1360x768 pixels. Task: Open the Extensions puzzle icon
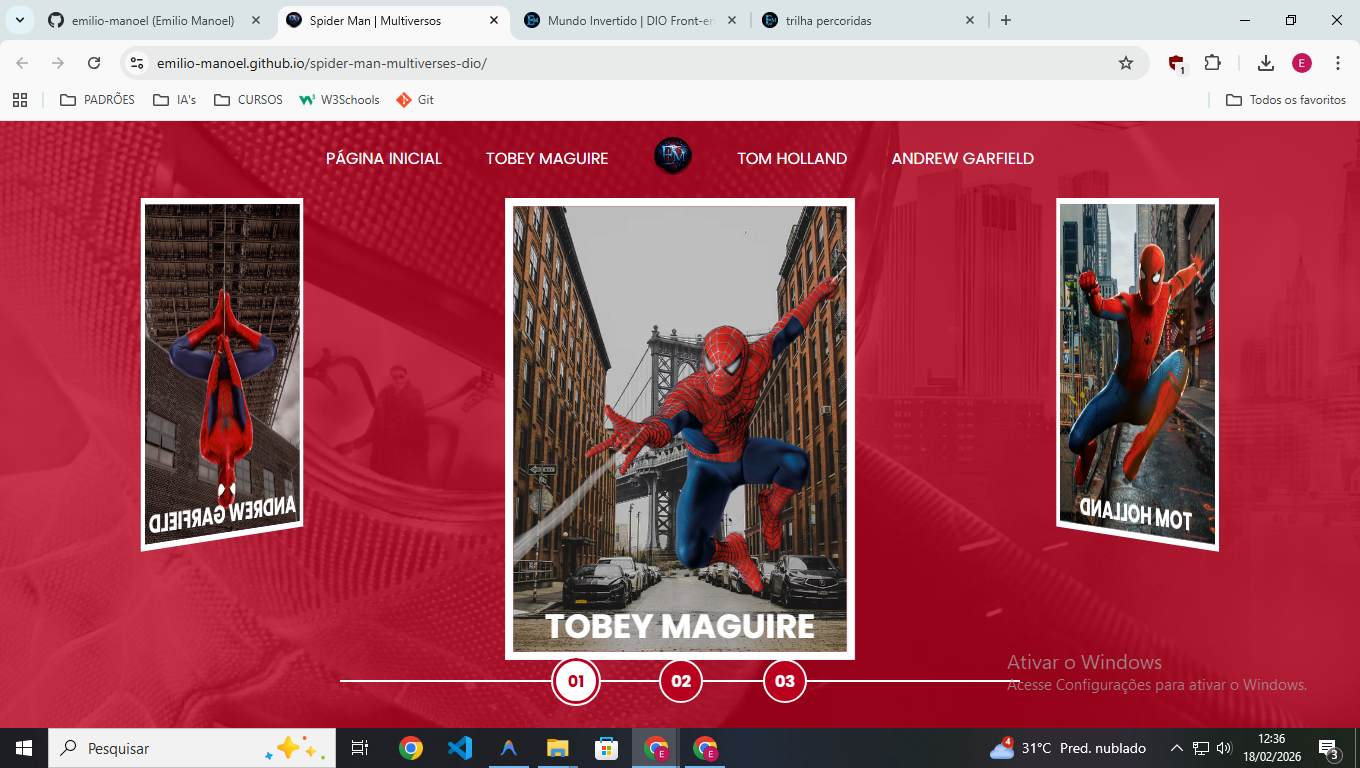(1212, 62)
